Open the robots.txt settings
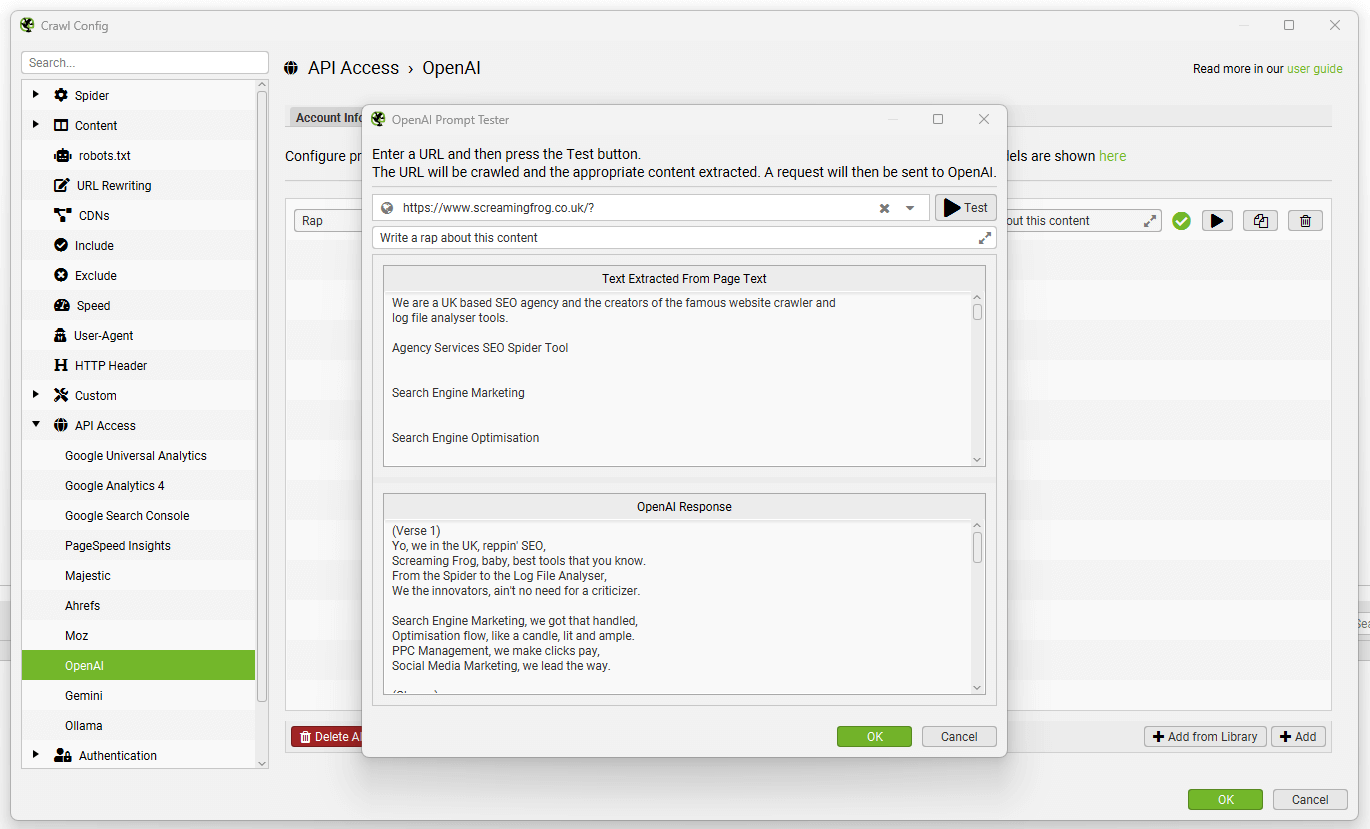Screen dimensions: 1370x829 click(x=104, y=156)
